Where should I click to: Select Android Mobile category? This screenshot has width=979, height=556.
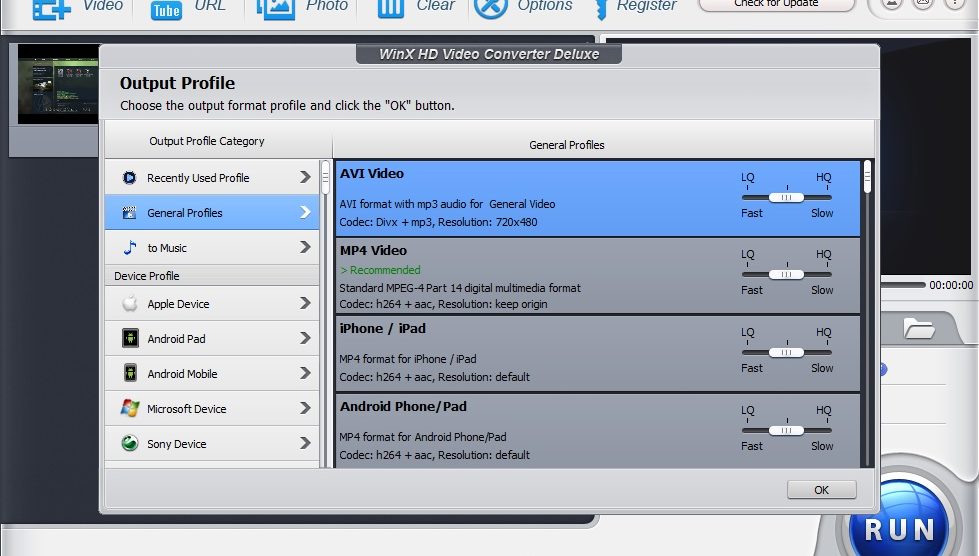click(212, 374)
